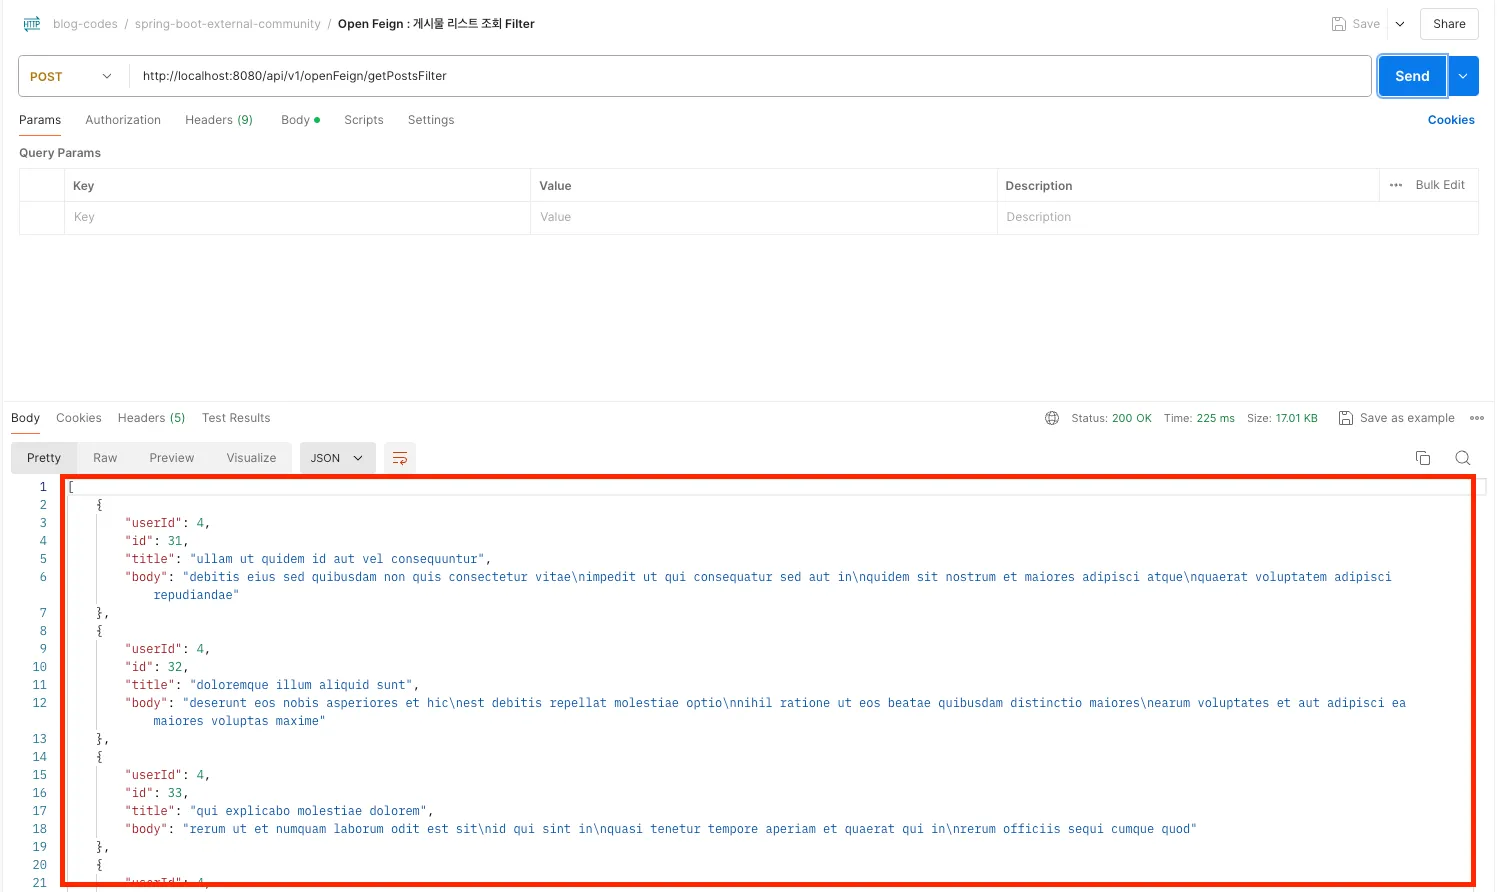The height and width of the screenshot is (892, 1497).
Task: Click the Size: 17.01 KB text
Action: point(1282,418)
